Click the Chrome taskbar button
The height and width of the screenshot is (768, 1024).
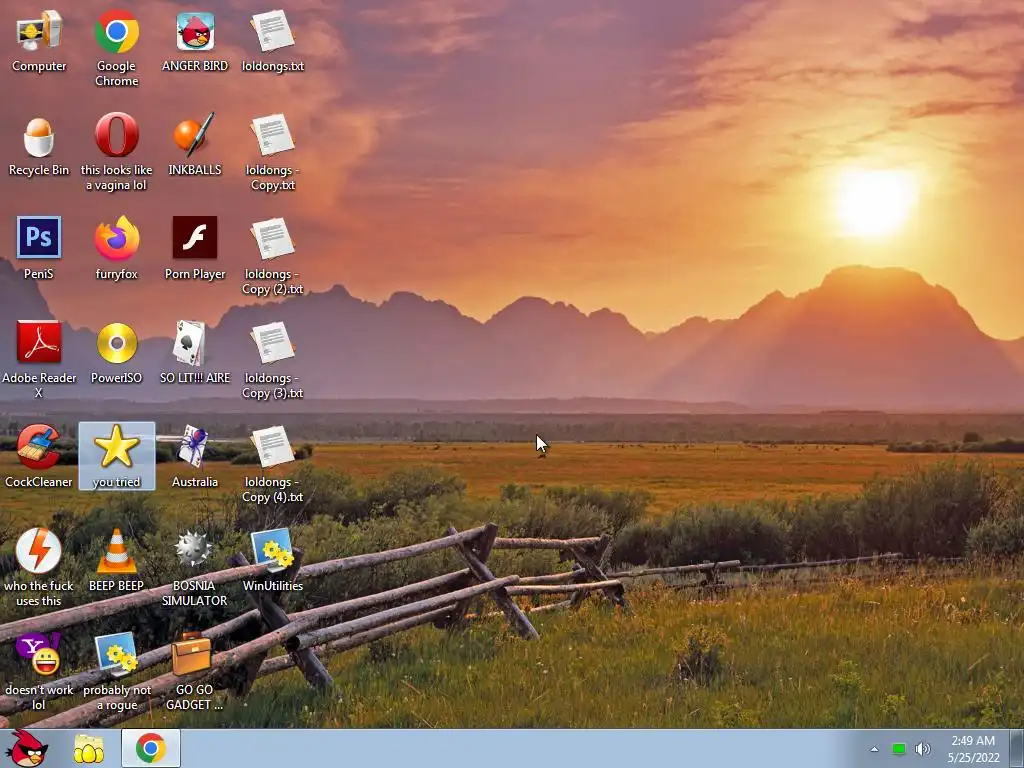pyautogui.click(x=151, y=748)
